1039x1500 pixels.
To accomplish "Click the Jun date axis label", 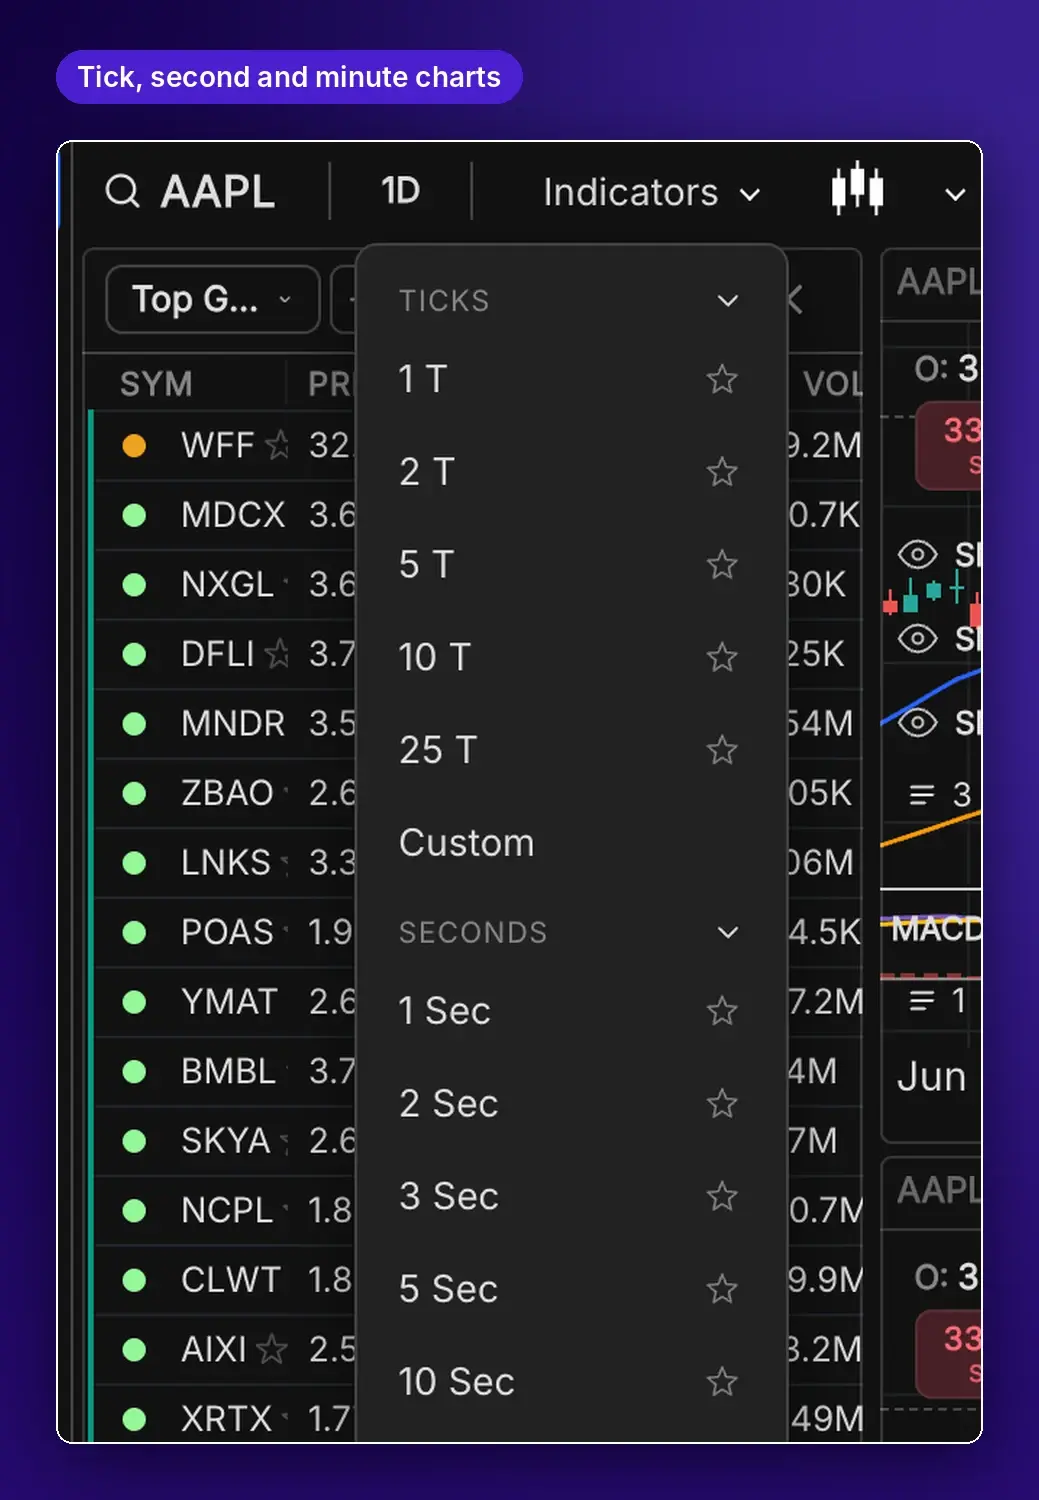I will 931,1077.
